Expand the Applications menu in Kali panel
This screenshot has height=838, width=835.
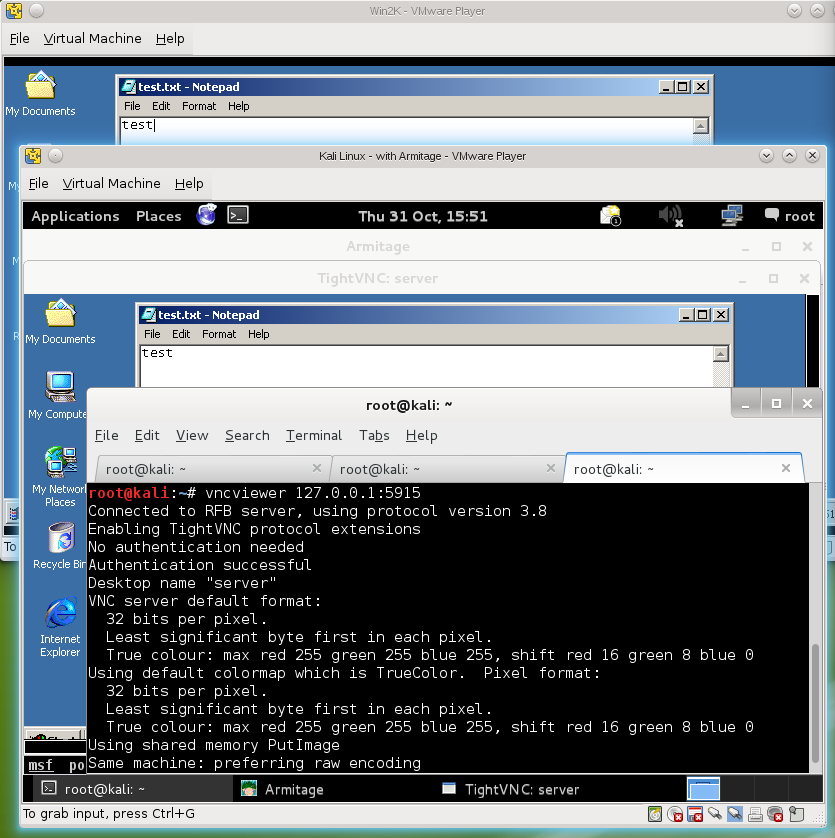click(75, 216)
